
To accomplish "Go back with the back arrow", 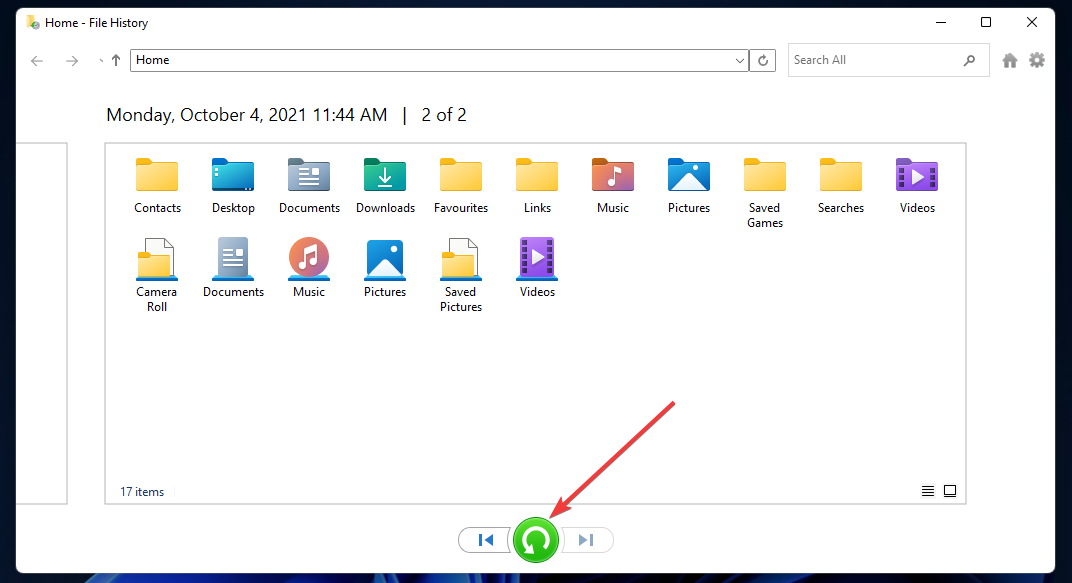I will (37, 61).
